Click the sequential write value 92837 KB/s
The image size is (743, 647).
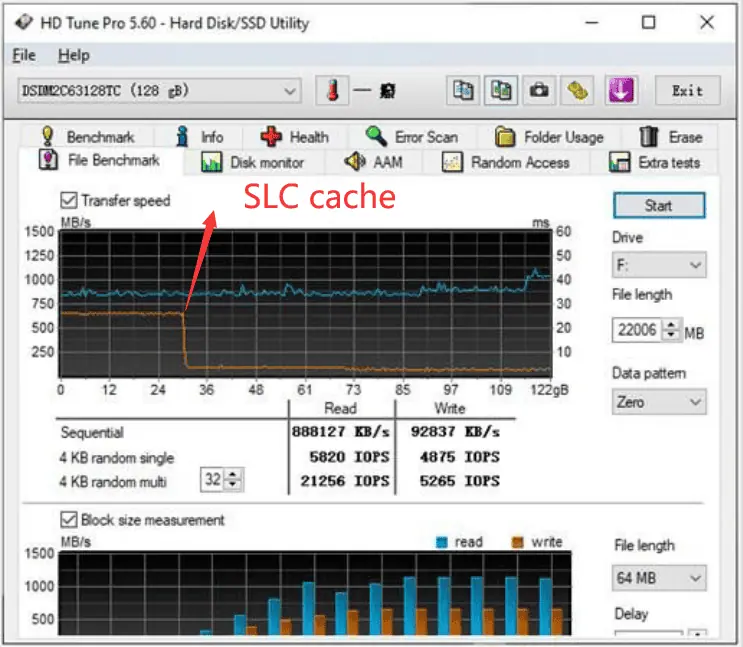coord(455,431)
